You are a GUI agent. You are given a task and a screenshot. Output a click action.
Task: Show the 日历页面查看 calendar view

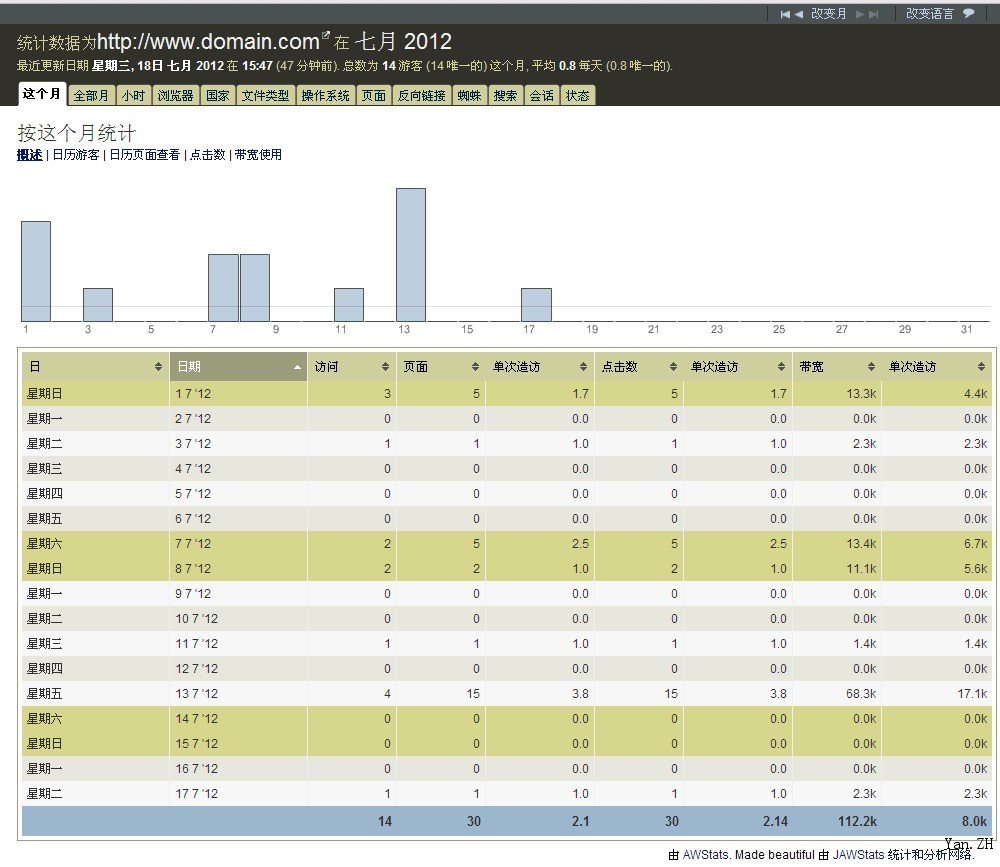click(145, 154)
